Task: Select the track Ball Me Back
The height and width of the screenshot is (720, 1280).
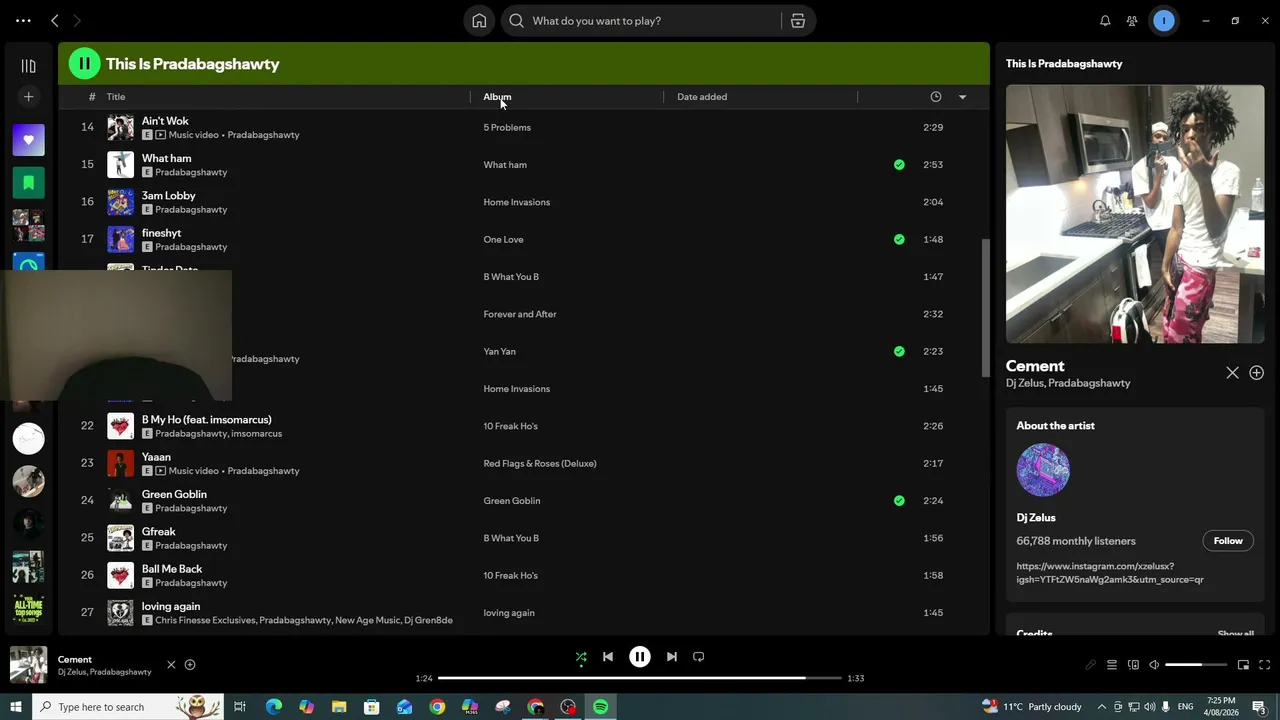Action: pyautogui.click(x=172, y=569)
